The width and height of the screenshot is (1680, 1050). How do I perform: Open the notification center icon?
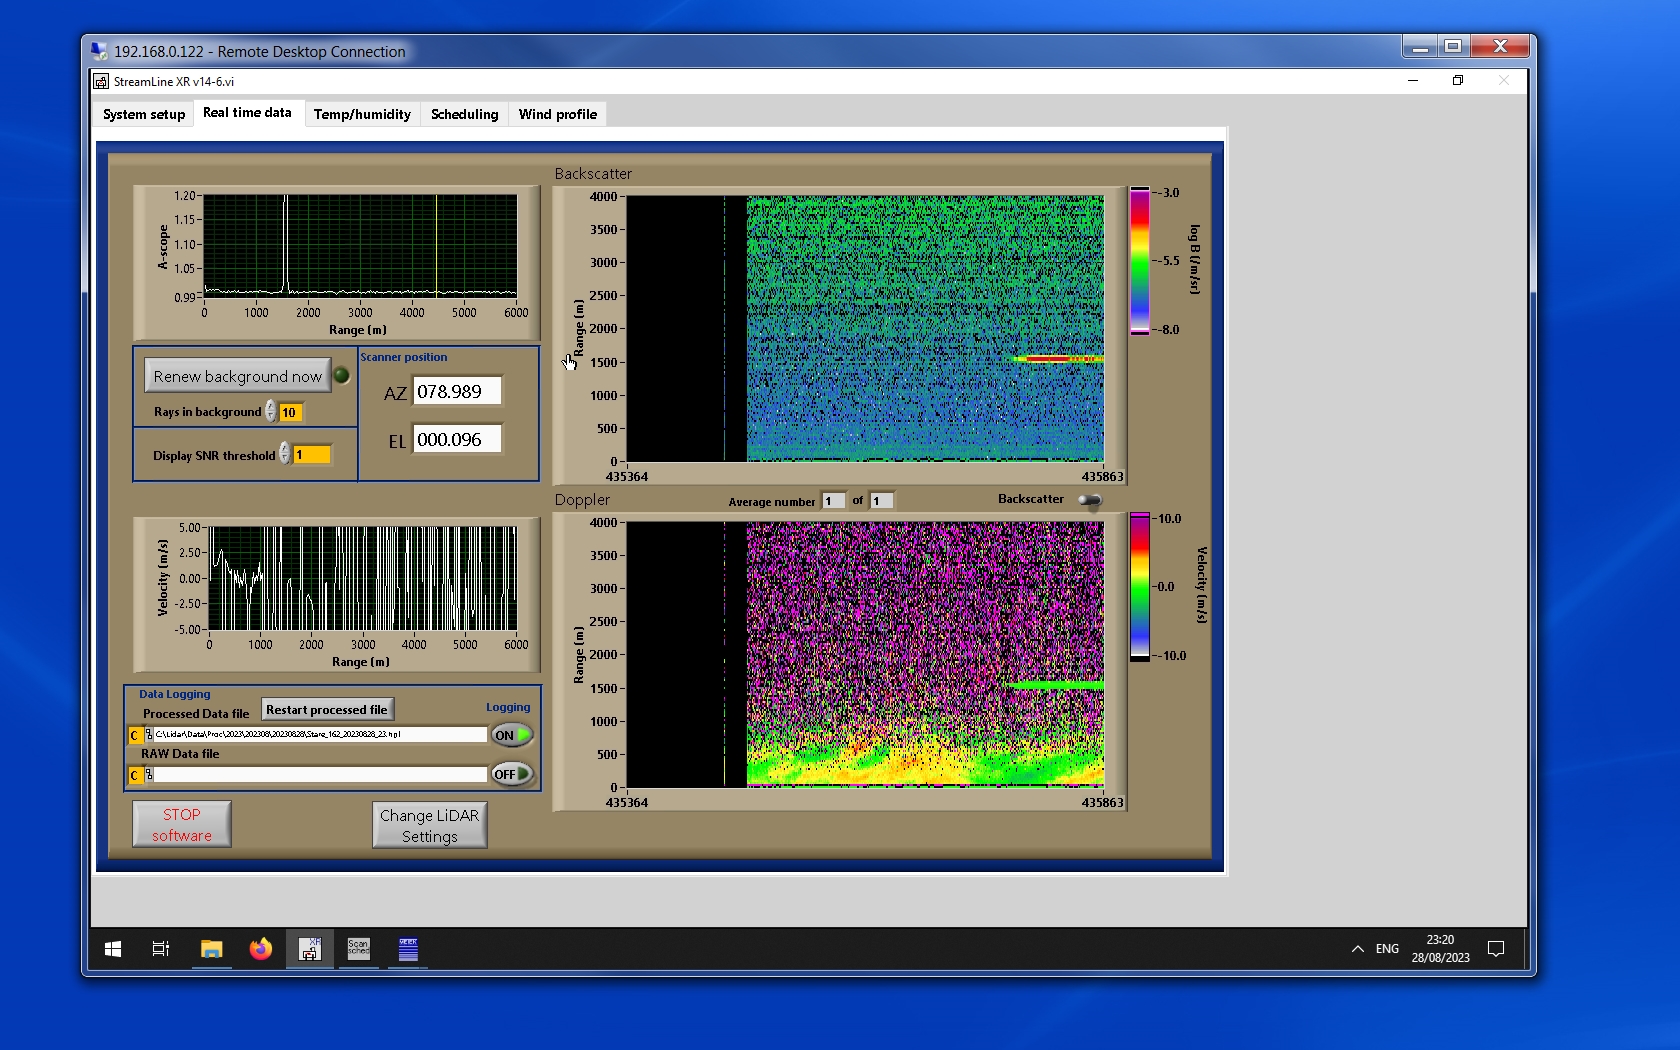(1496, 949)
